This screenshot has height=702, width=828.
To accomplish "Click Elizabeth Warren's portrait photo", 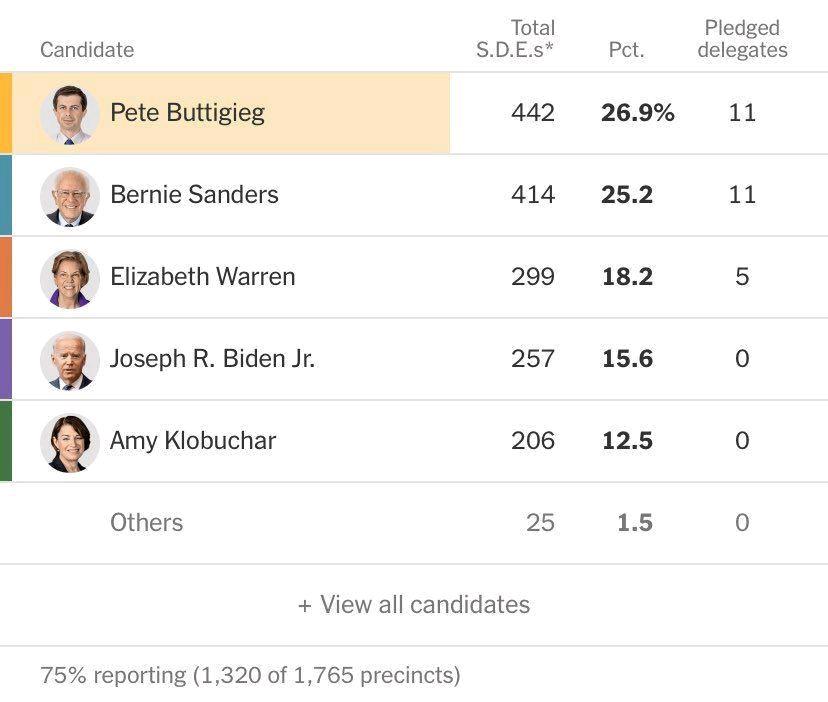I will (x=70, y=278).
